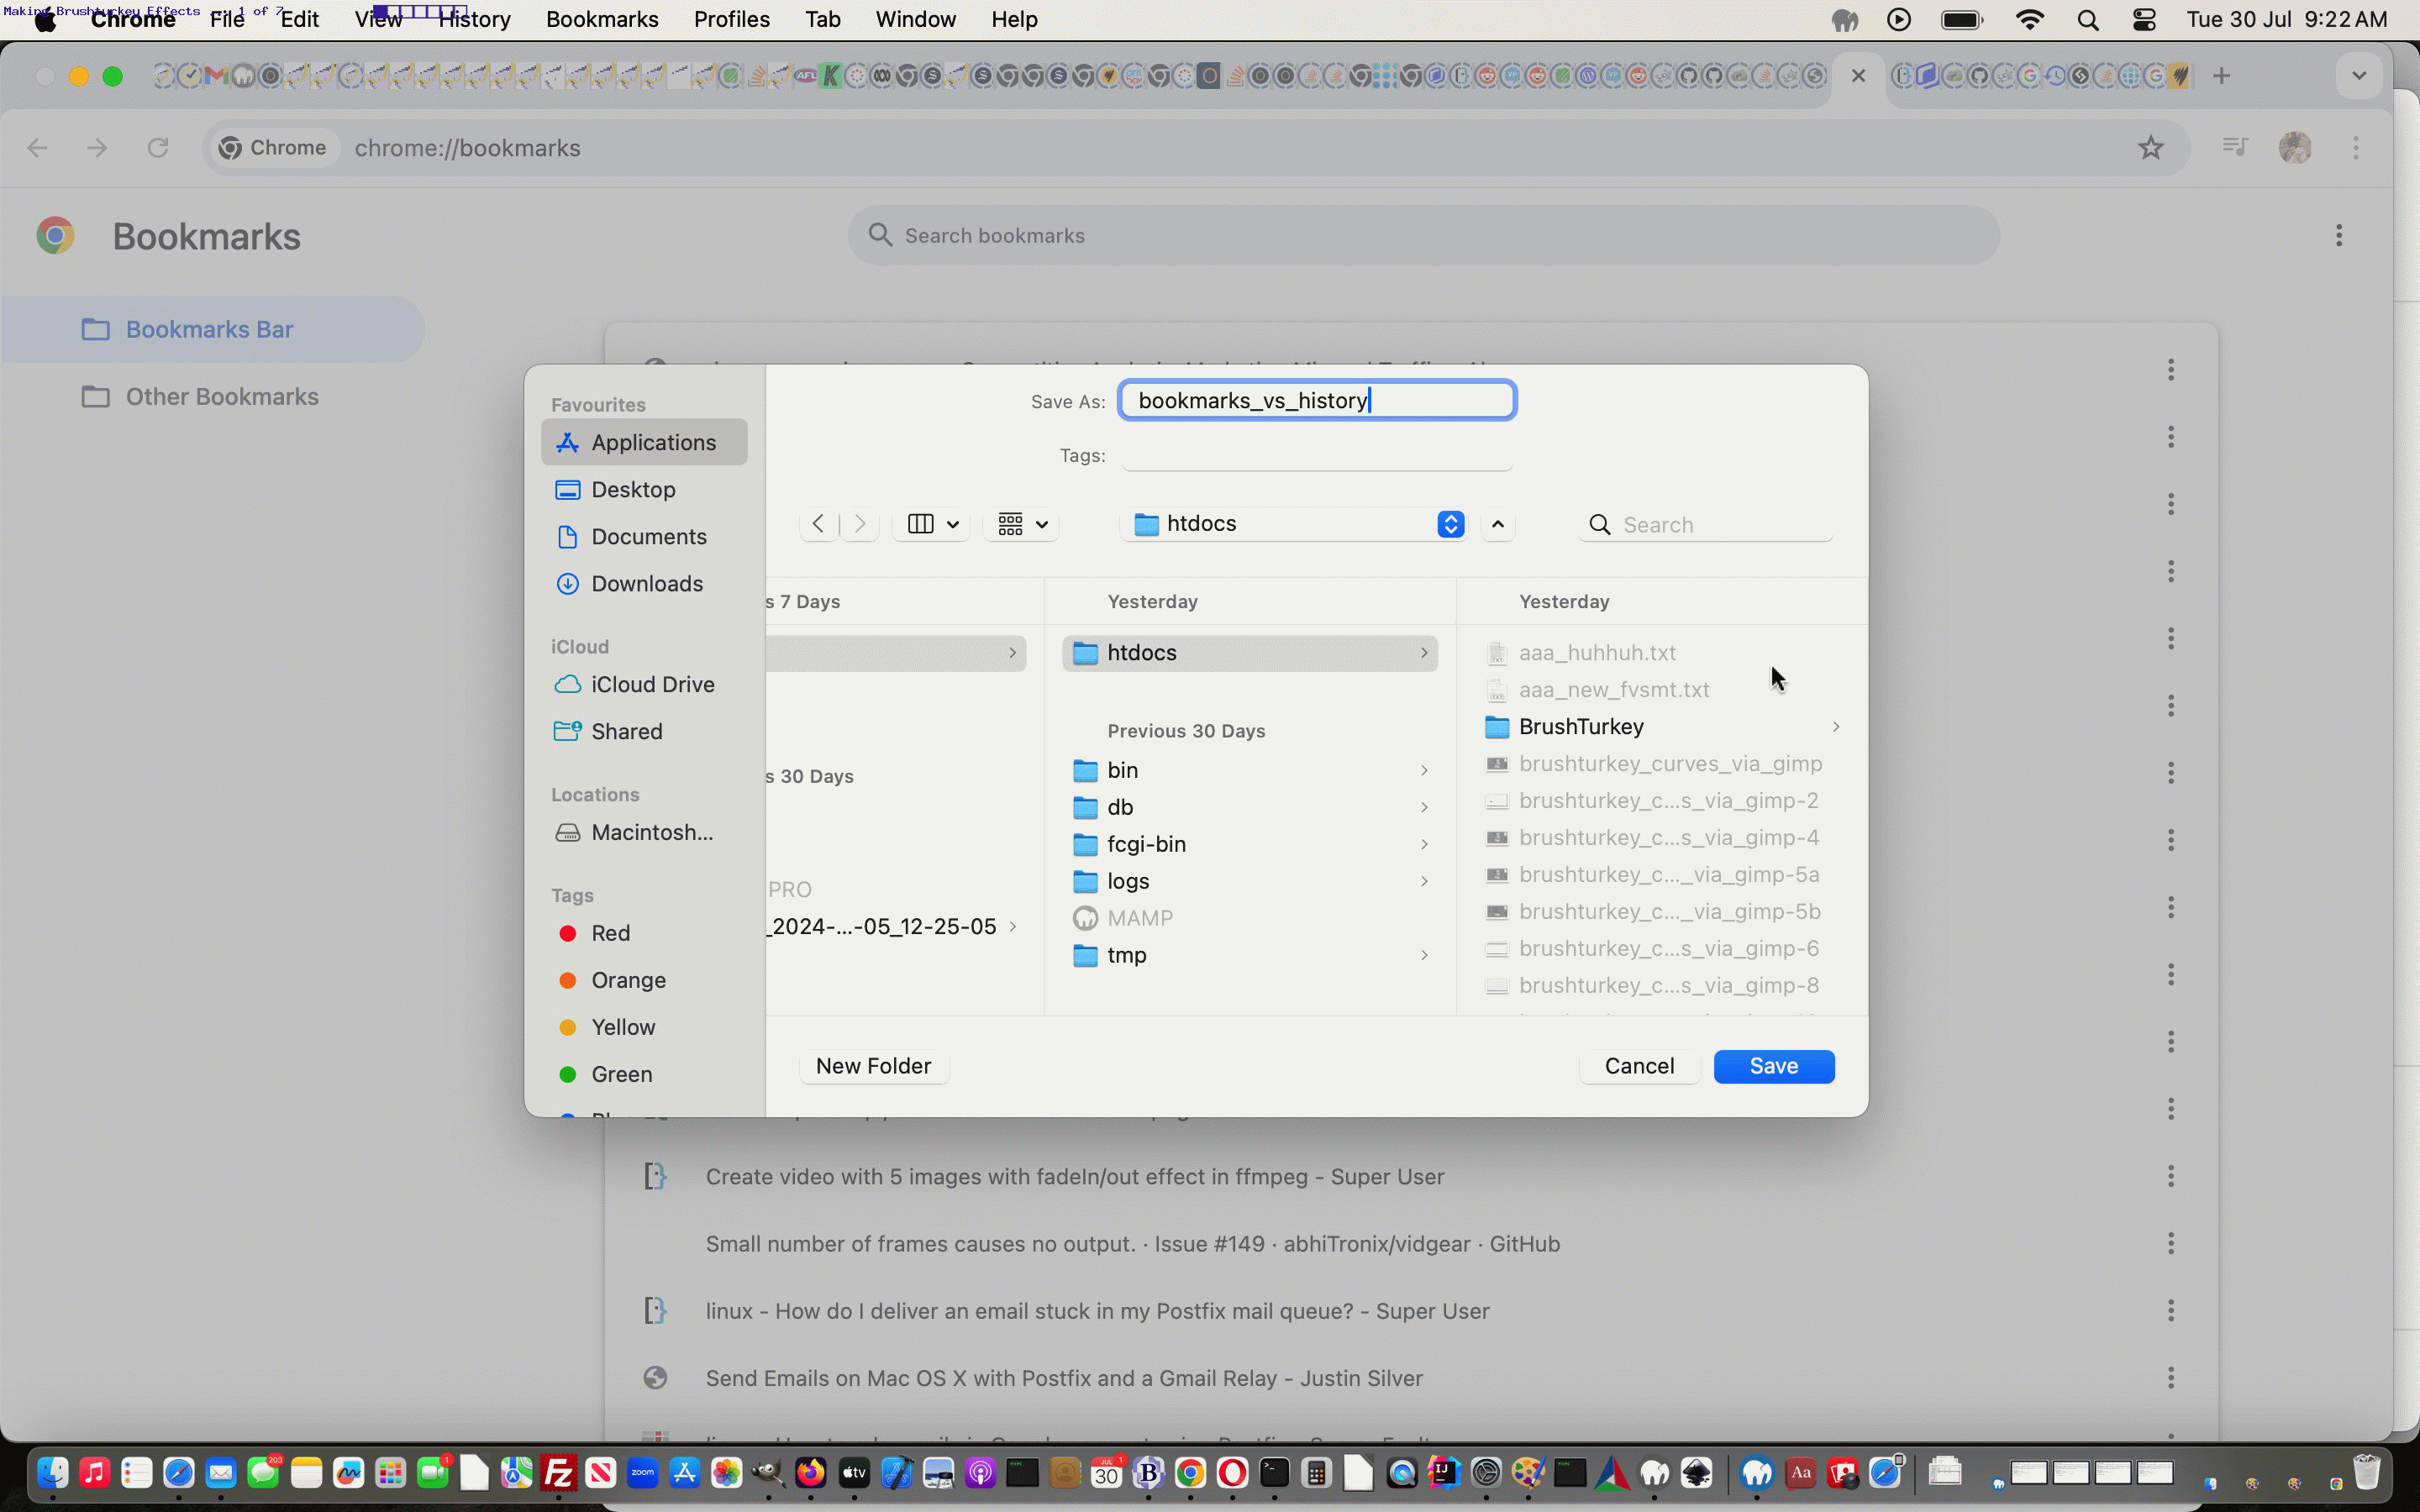Open the tab search dropdown
Screen dimensions: 2420x1512
point(2359,76)
